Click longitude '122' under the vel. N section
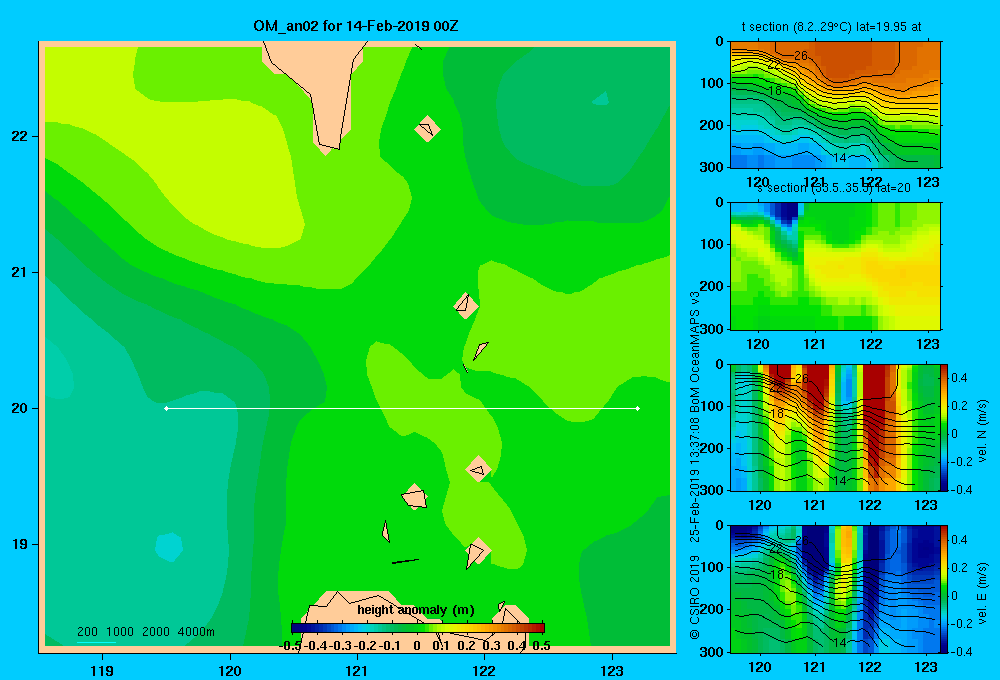The height and width of the screenshot is (680, 1000). pyautogui.click(x=871, y=505)
